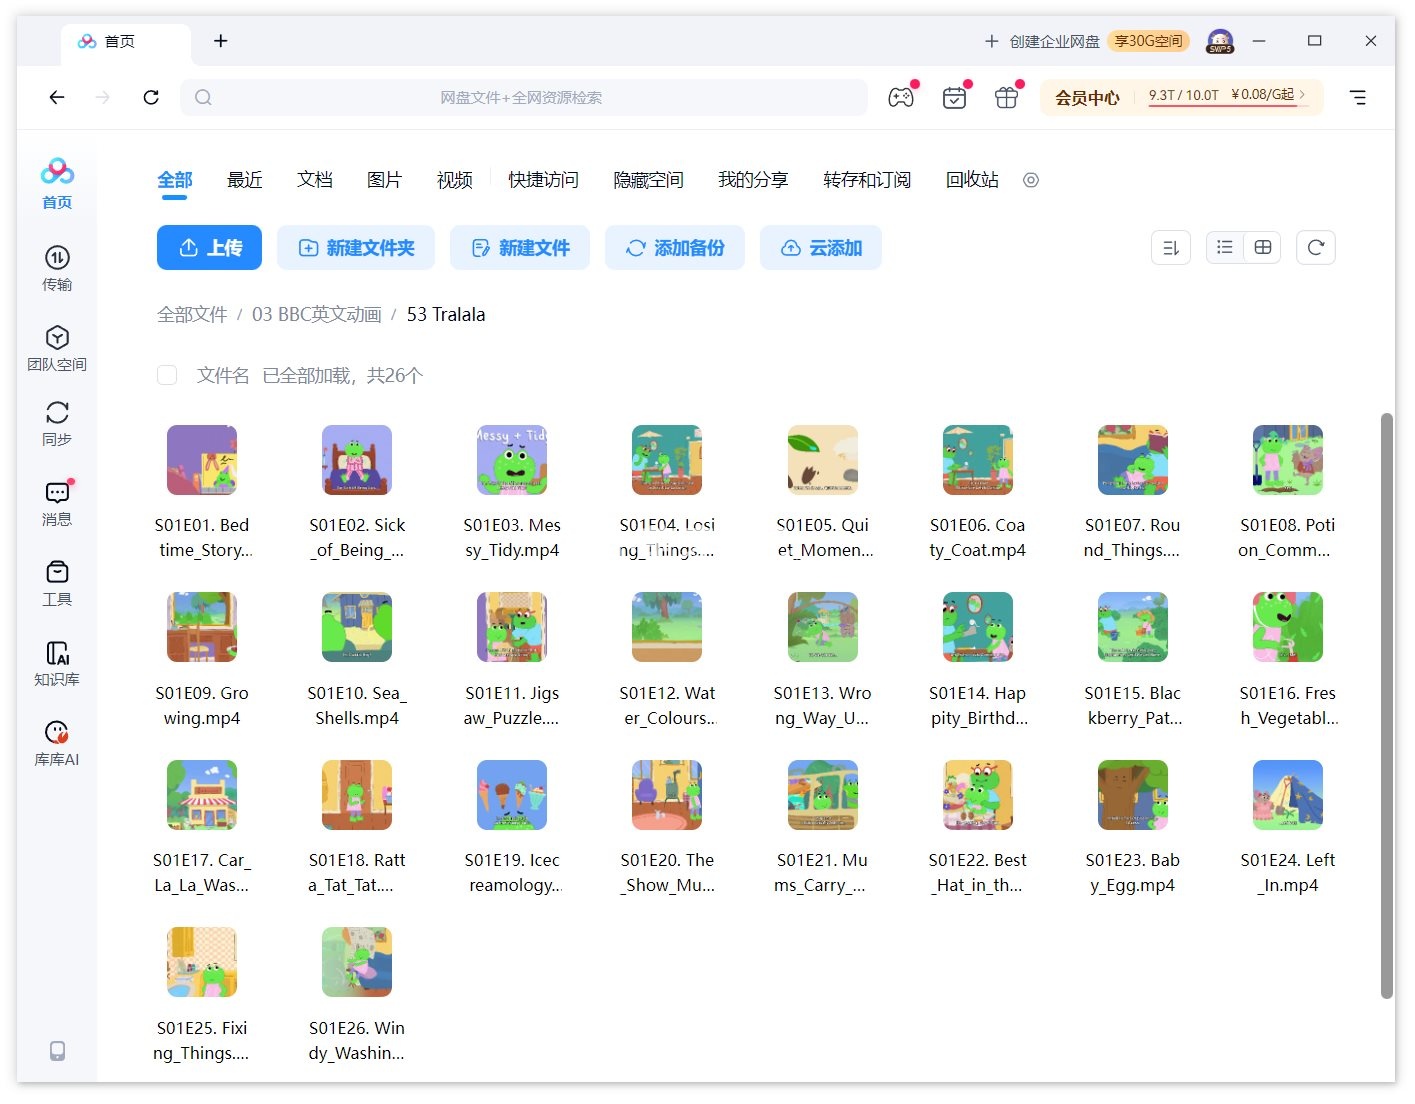1415x1104 pixels.
Task: Open the S01E03 Messy_Tidy.mp4 thumbnail
Action: tap(512, 460)
